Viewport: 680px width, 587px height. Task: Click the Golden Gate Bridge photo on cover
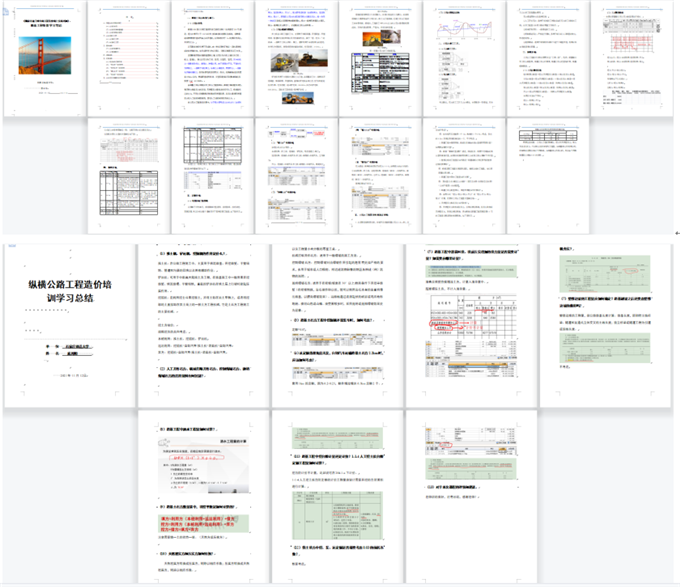(45, 55)
